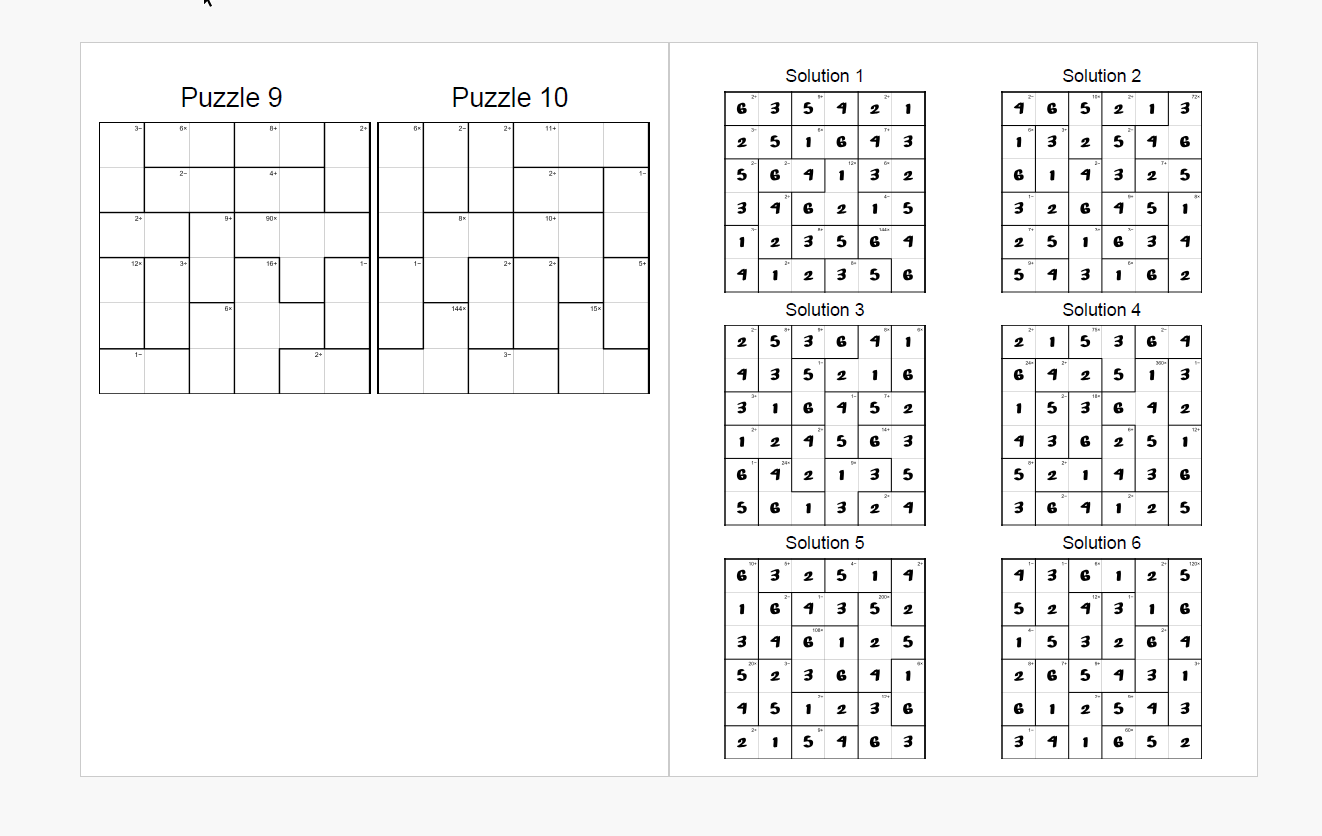Click the 11+ cage cell in Puzzle 10
Viewport: 1322px width, 836px height.
coord(536,145)
